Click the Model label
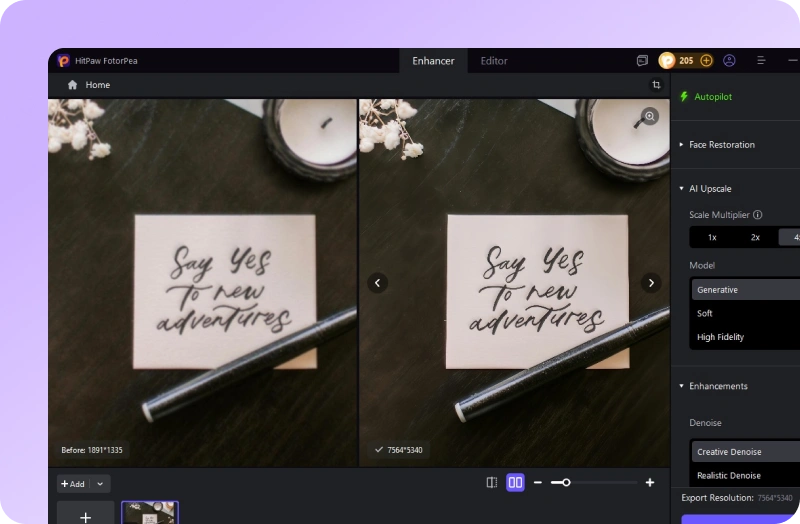The width and height of the screenshot is (800, 524). (702, 265)
